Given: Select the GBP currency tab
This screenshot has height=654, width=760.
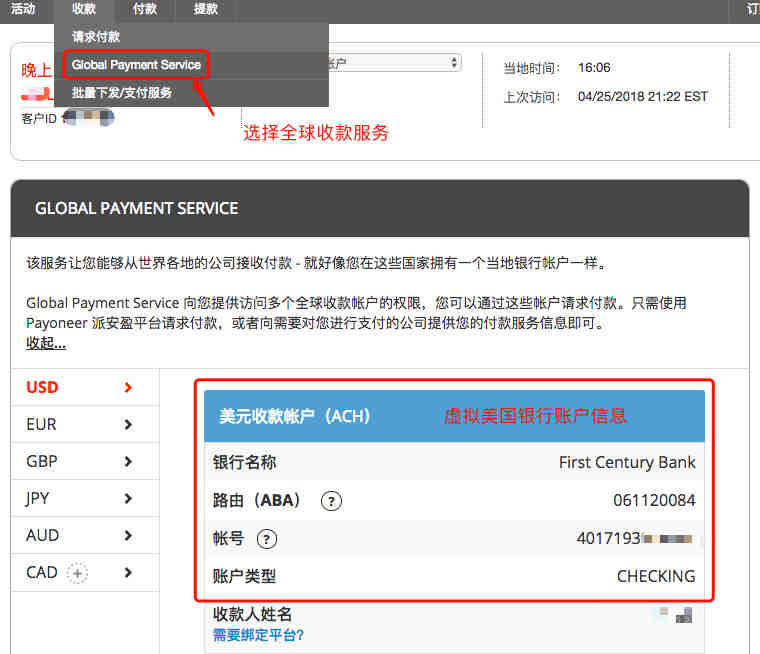Looking at the screenshot, I should click(x=85, y=461).
